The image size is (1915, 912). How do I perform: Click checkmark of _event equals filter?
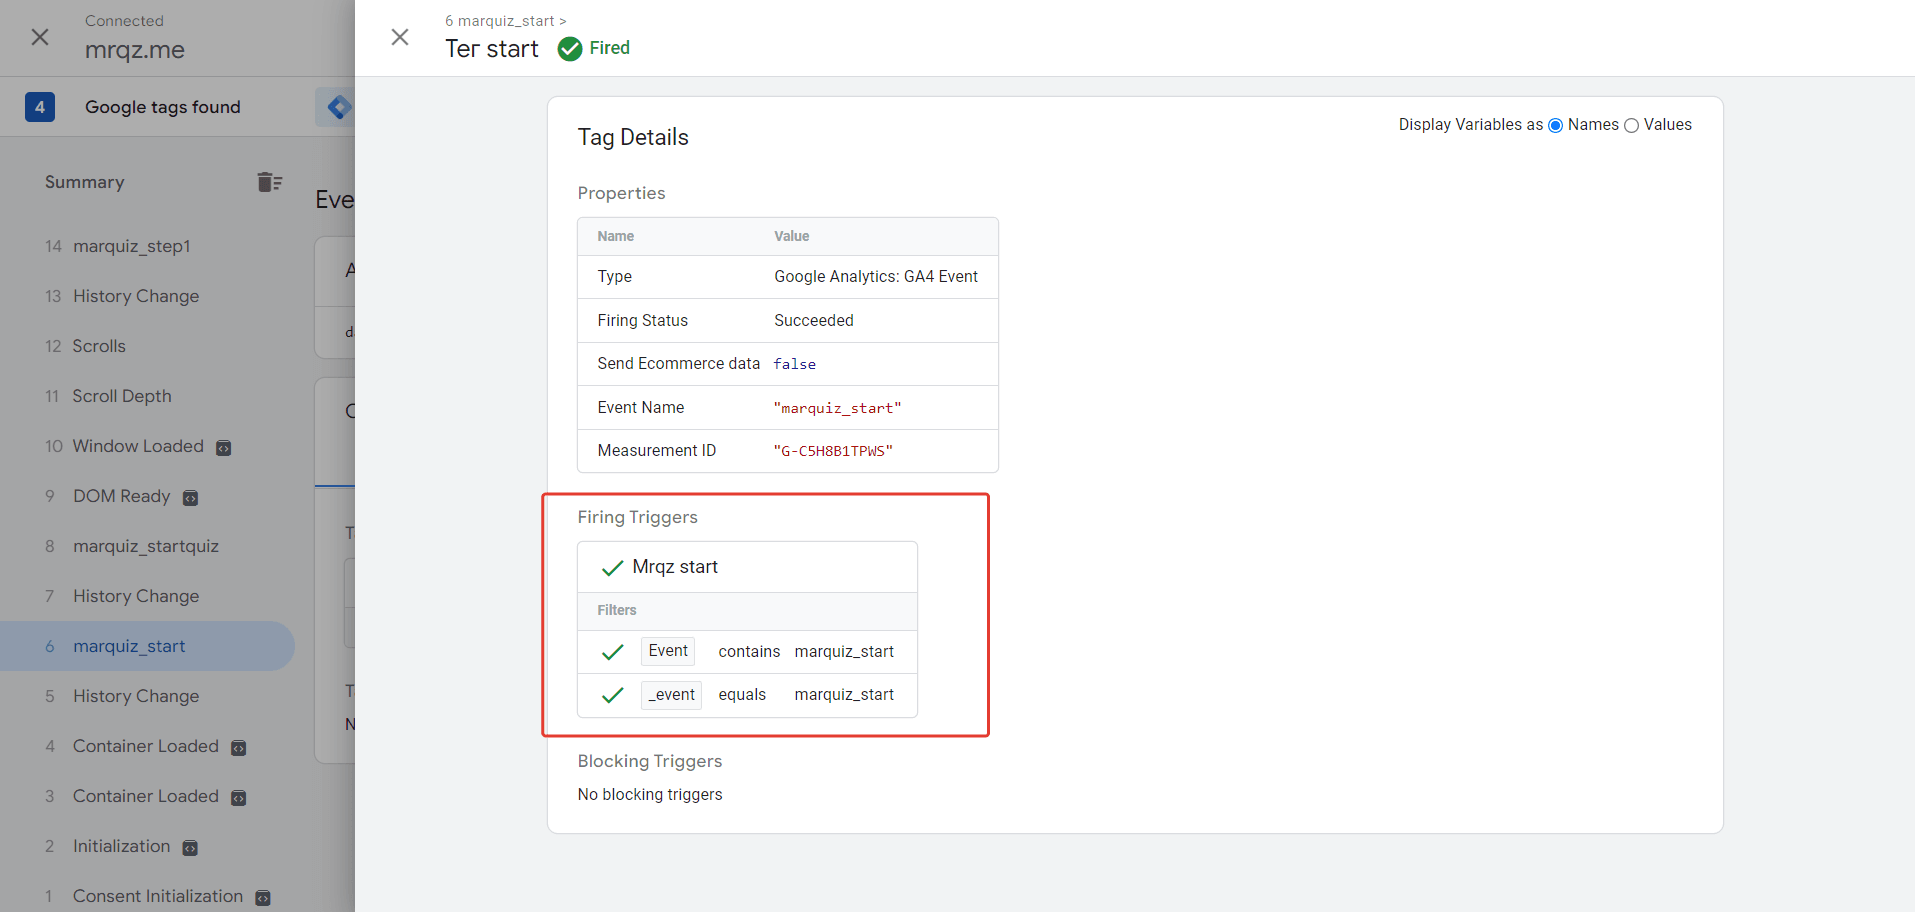(x=612, y=695)
